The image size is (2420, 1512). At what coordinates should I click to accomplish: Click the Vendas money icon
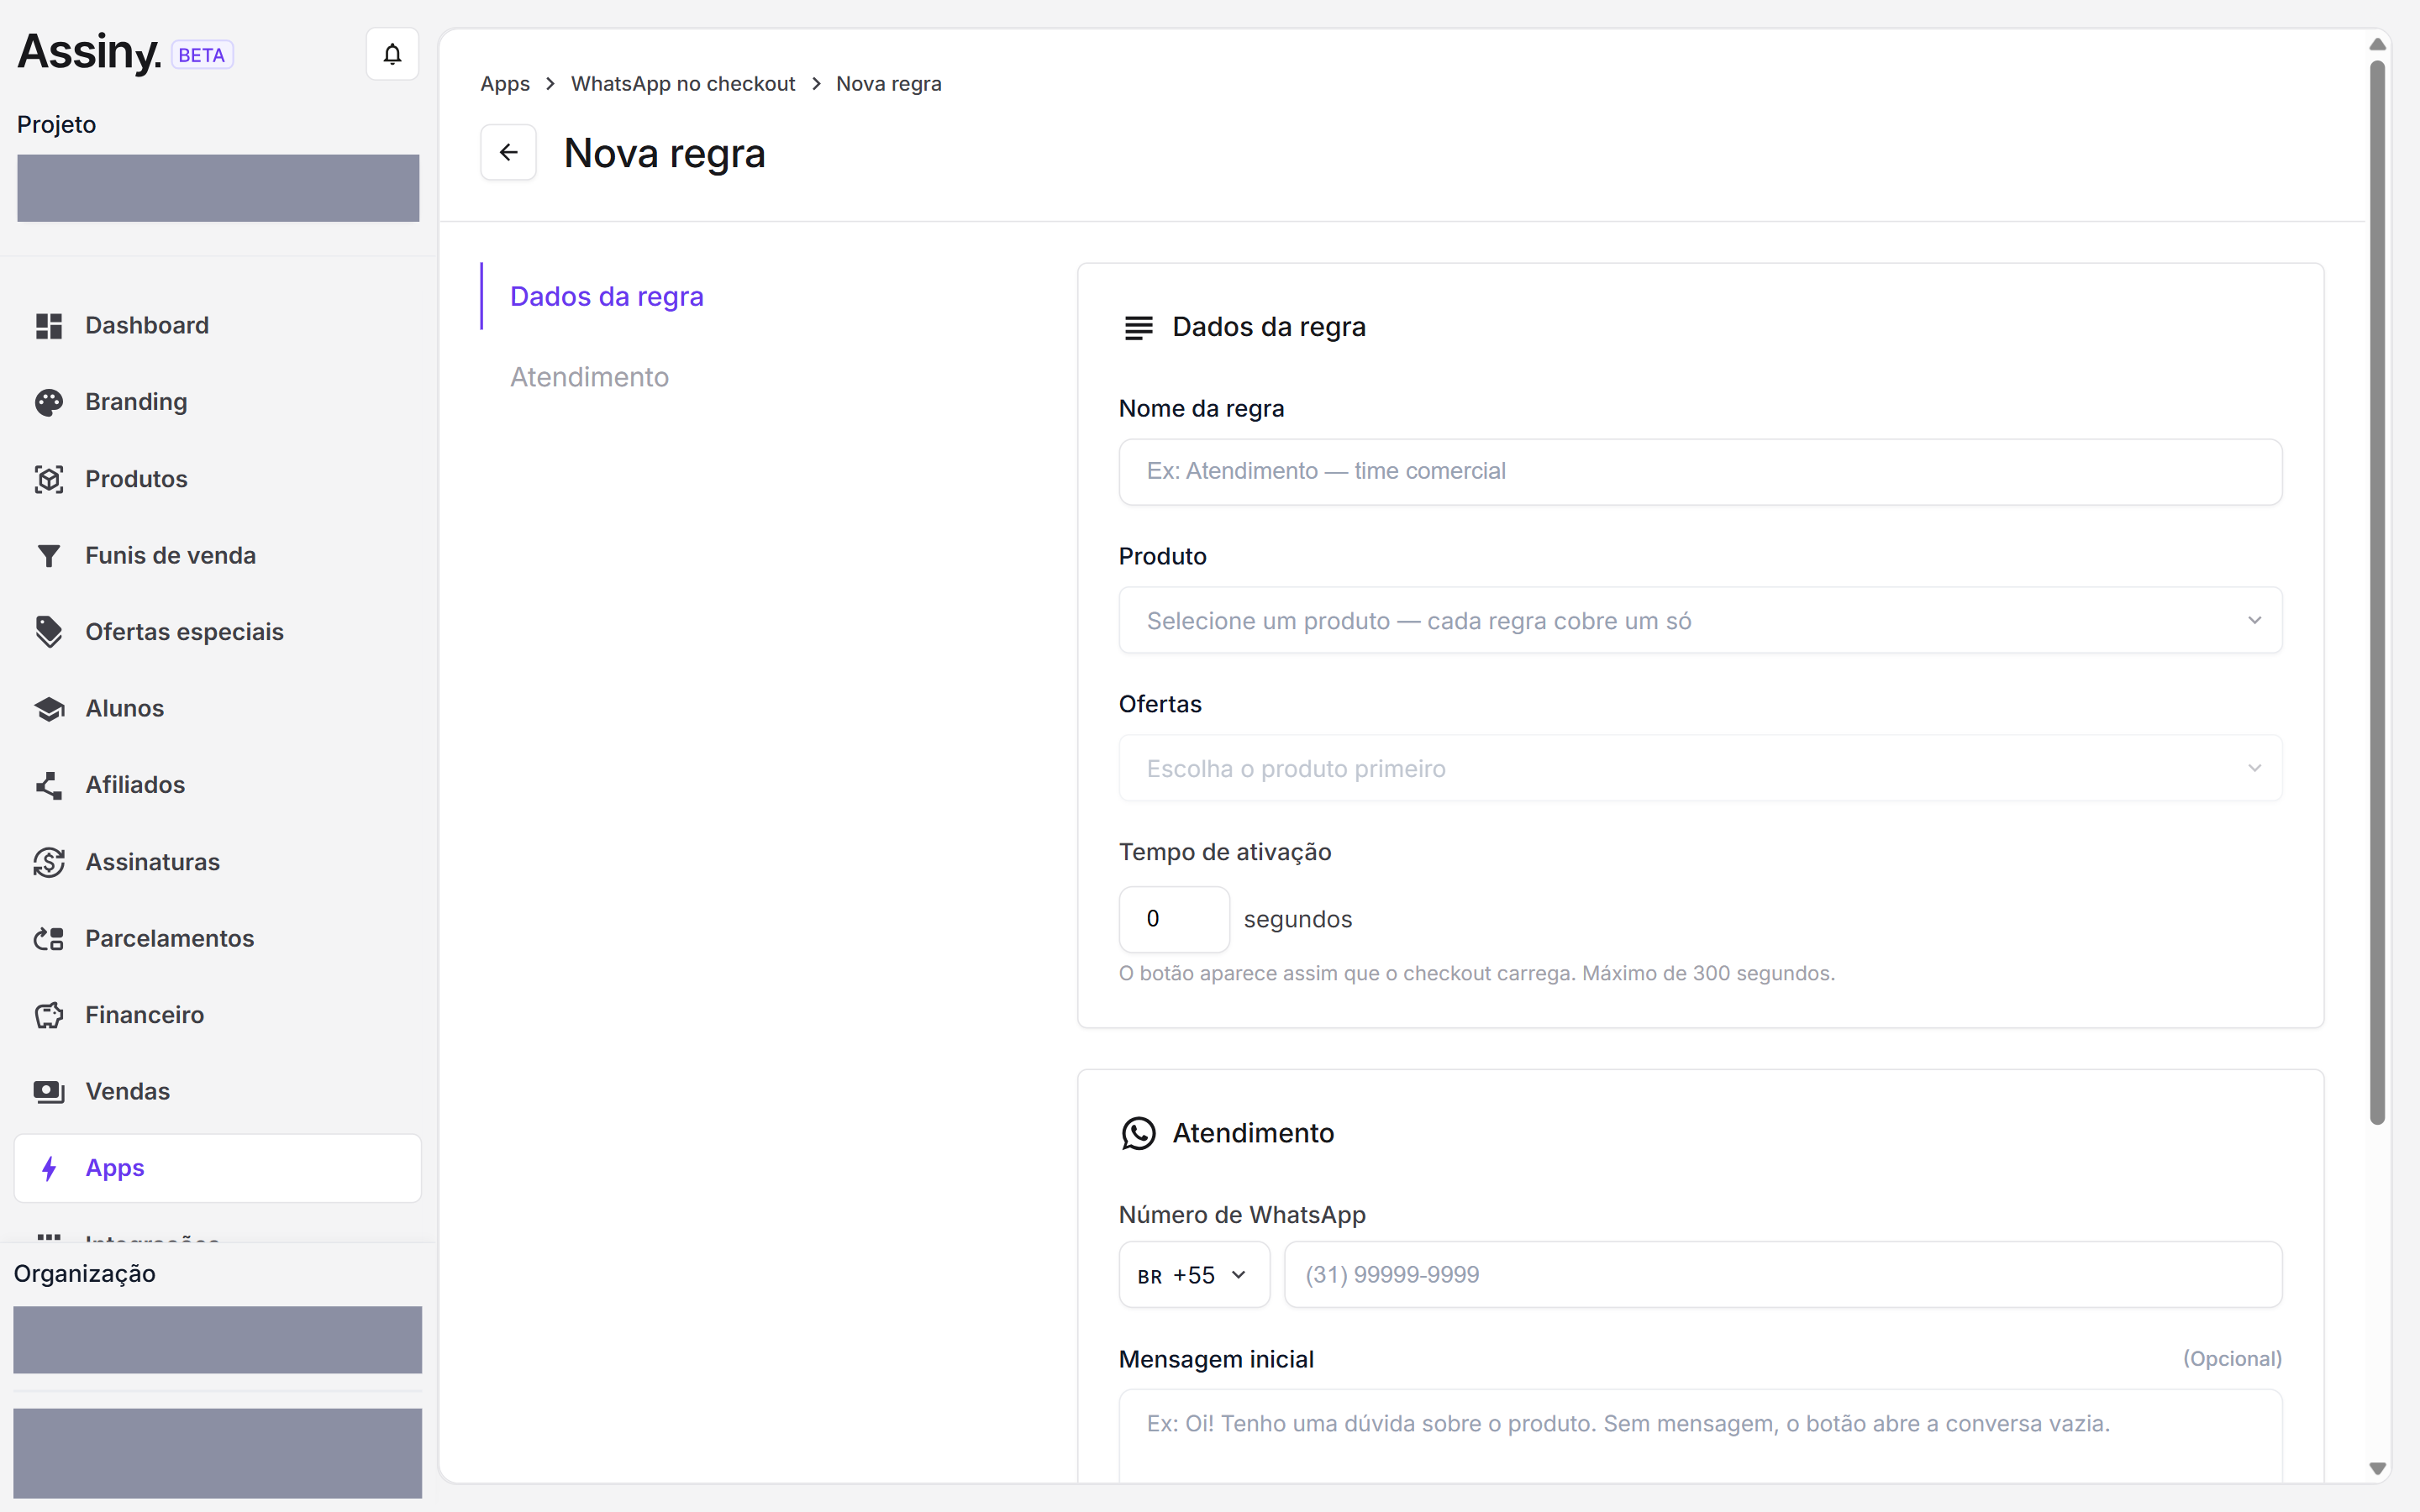[49, 1092]
